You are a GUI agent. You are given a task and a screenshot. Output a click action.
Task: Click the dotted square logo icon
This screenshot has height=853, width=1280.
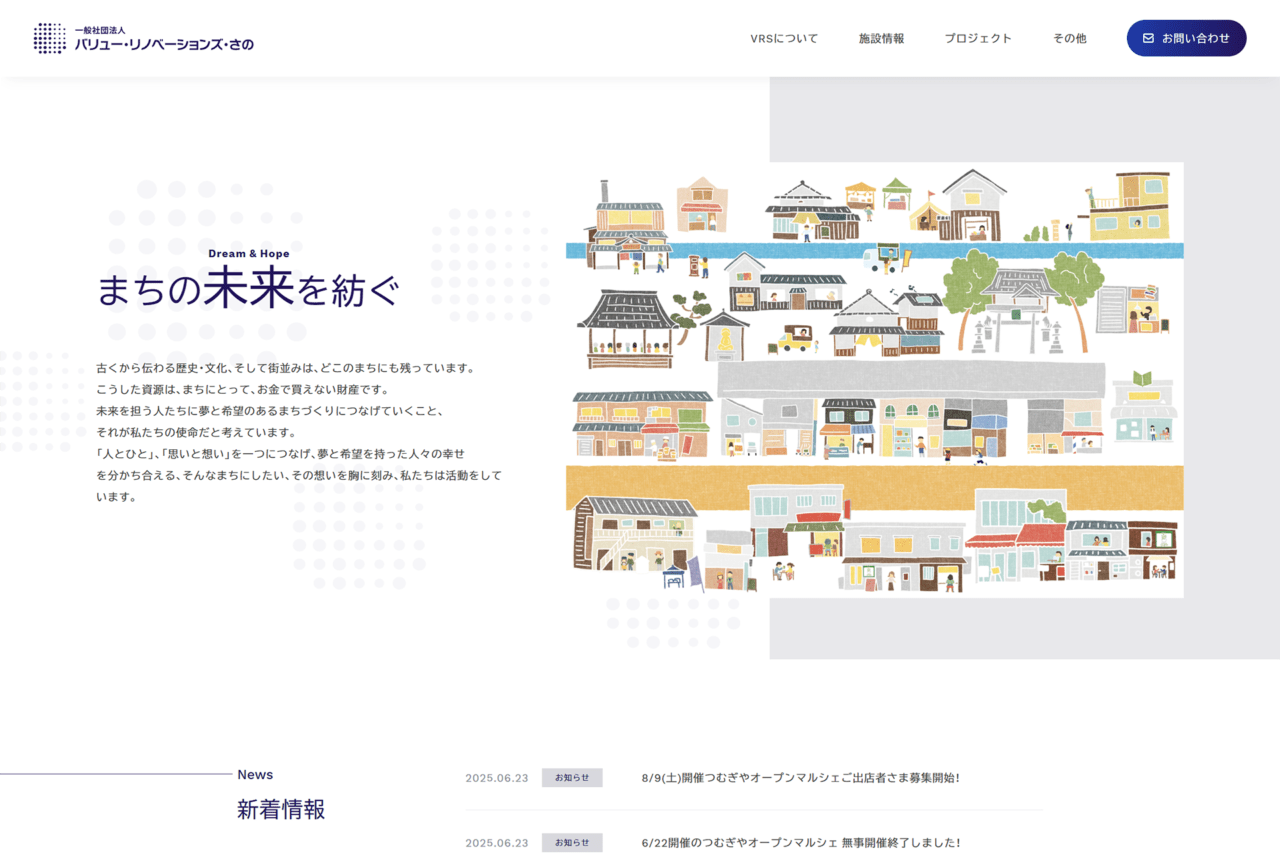50,38
